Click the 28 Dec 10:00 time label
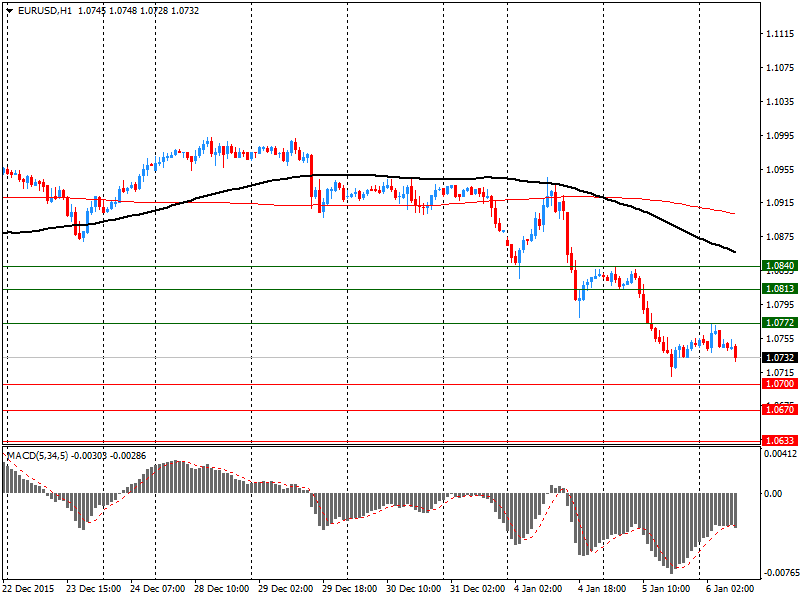 (x=221, y=589)
